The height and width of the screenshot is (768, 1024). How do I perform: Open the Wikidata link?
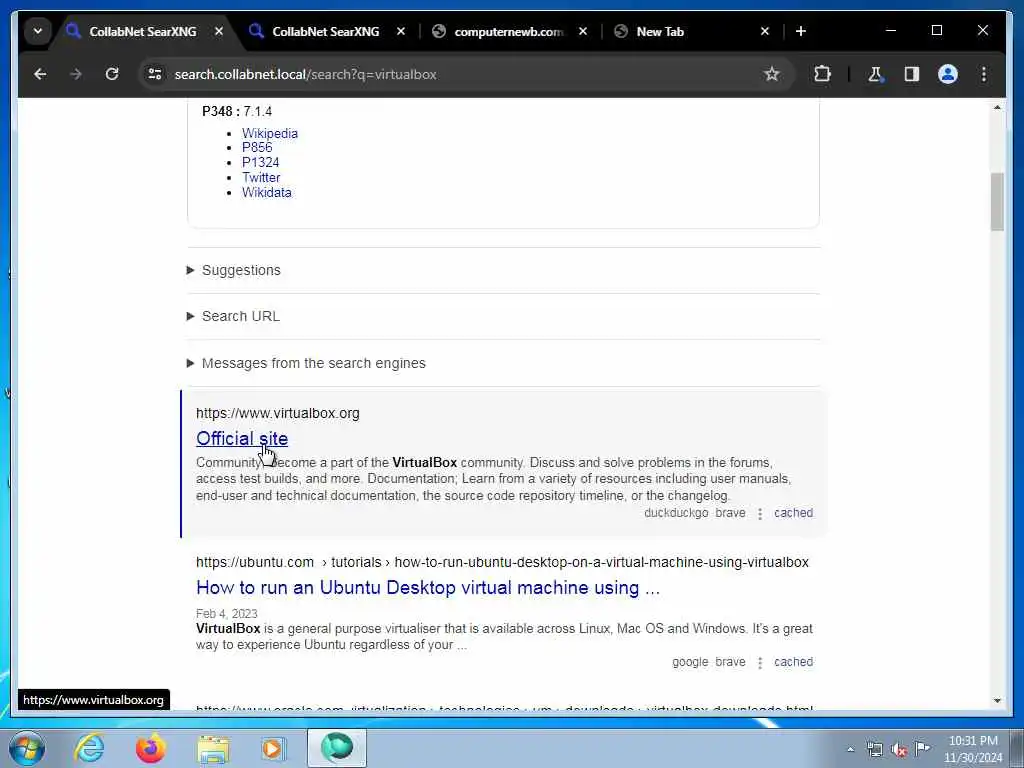click(266, 193)
